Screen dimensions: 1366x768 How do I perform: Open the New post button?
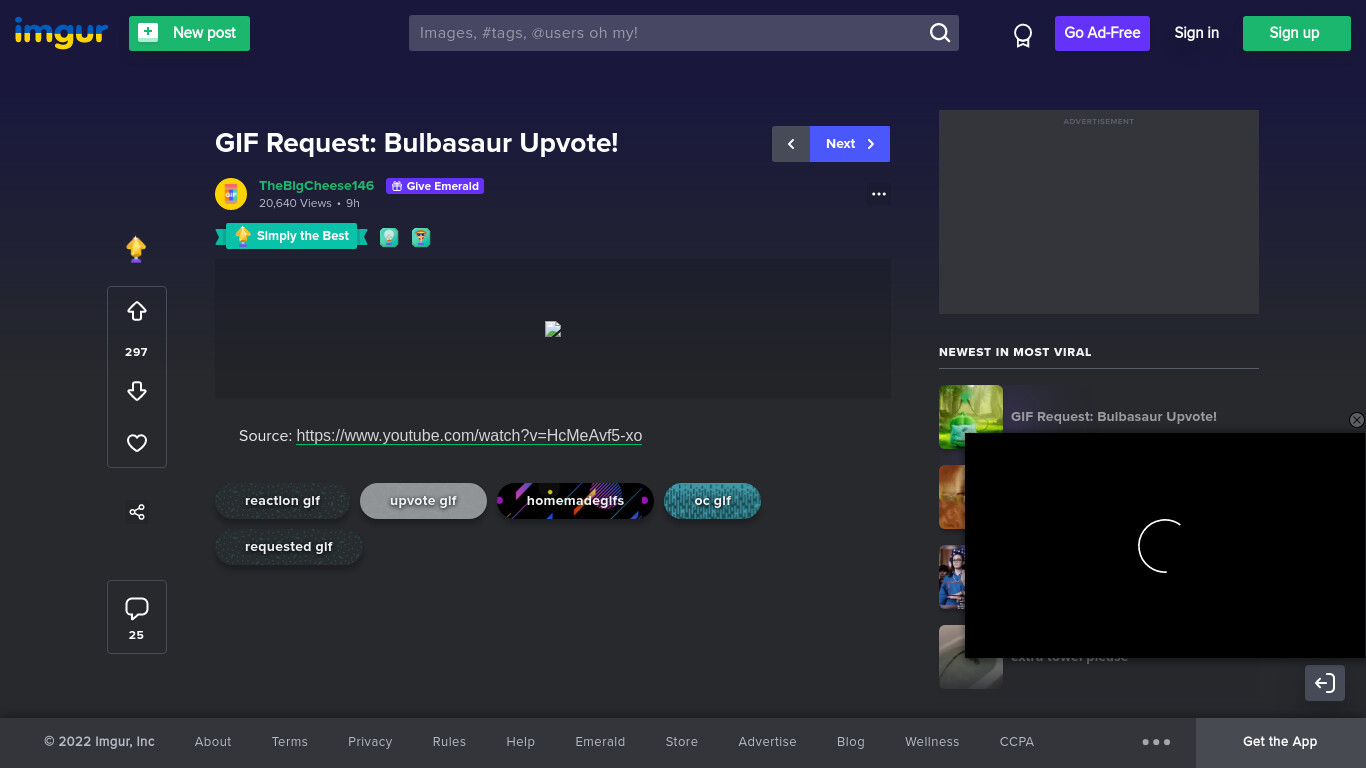(x=189, y=33)
